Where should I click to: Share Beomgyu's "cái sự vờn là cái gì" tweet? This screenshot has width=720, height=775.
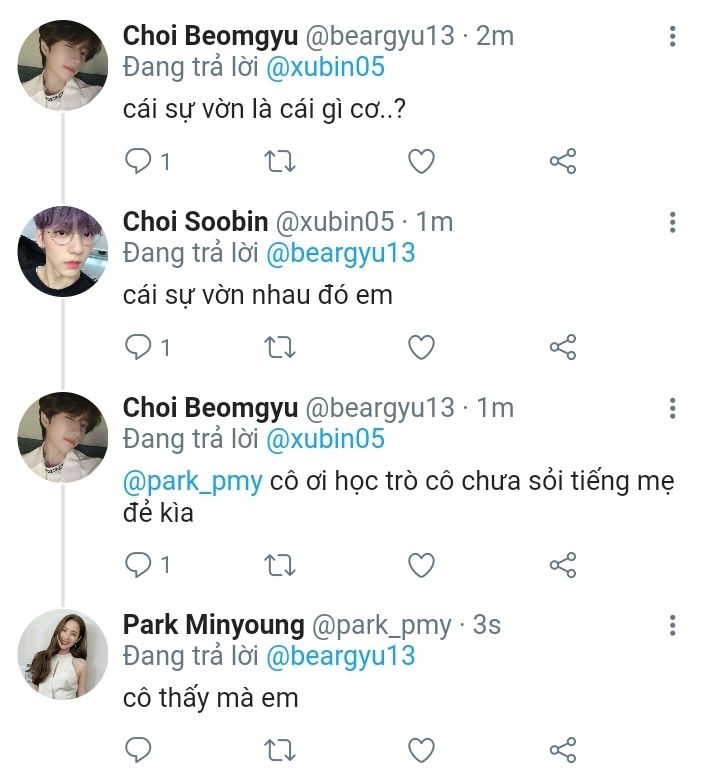563,161
